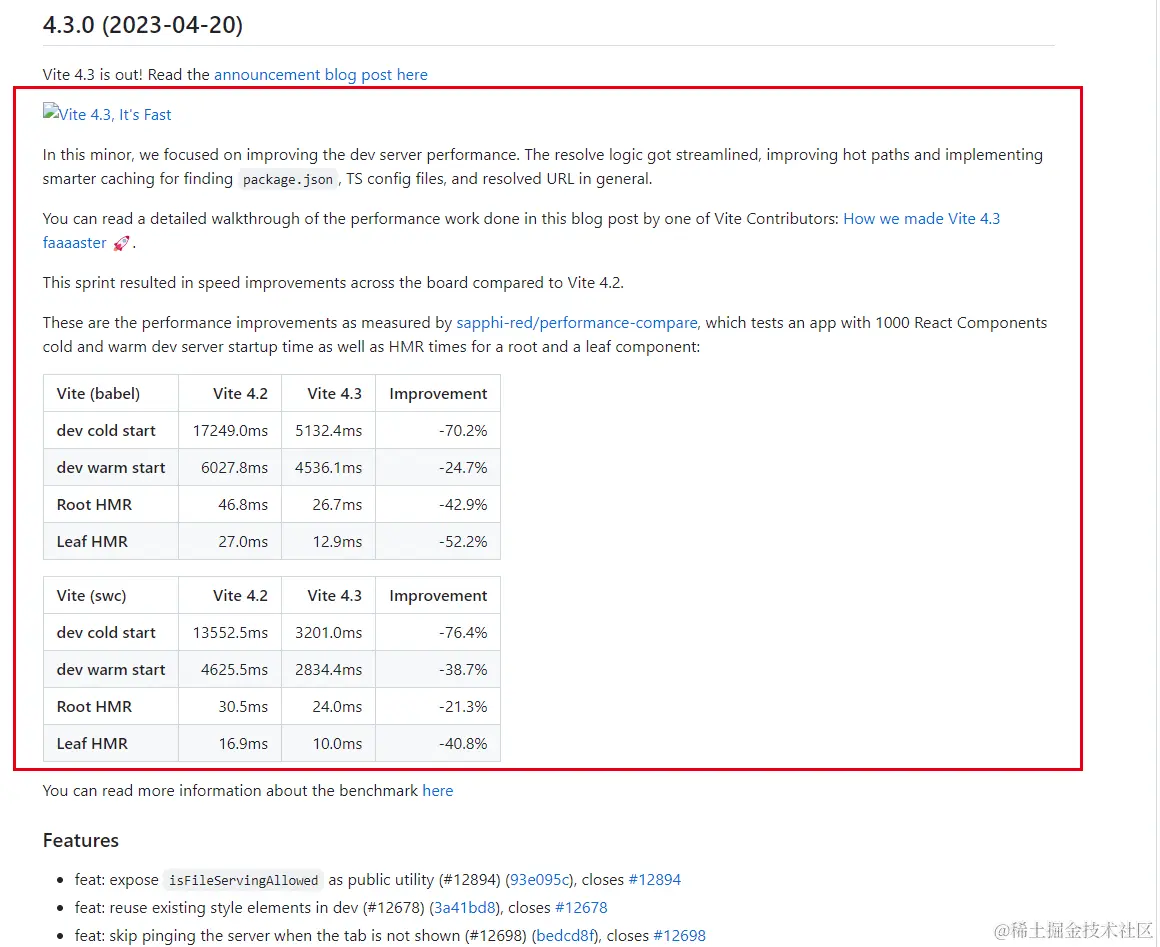1160x947 pixels.
Task: Open the announcement blog post here link
Action: coord(320,75)
